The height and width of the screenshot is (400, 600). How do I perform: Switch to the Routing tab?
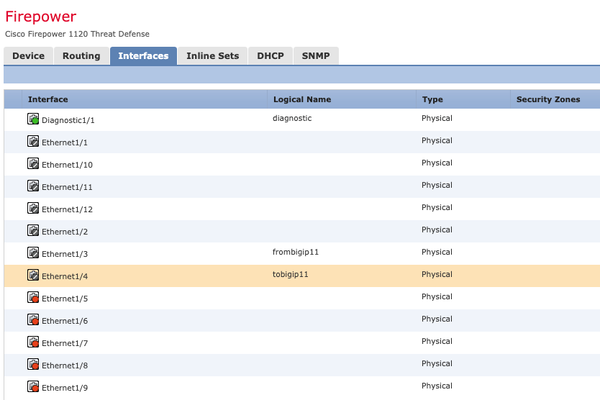pyautogui.click(x=81, y=56)
